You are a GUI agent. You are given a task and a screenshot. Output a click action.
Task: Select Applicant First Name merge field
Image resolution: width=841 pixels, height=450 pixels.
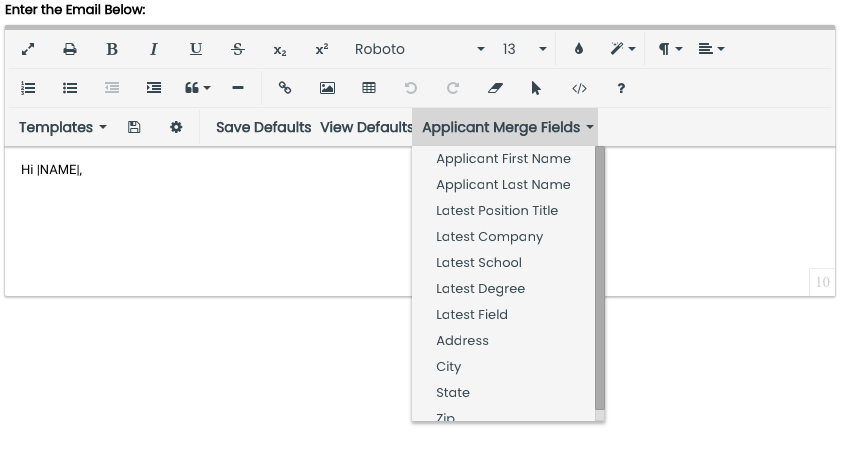(x=503, y=159)
